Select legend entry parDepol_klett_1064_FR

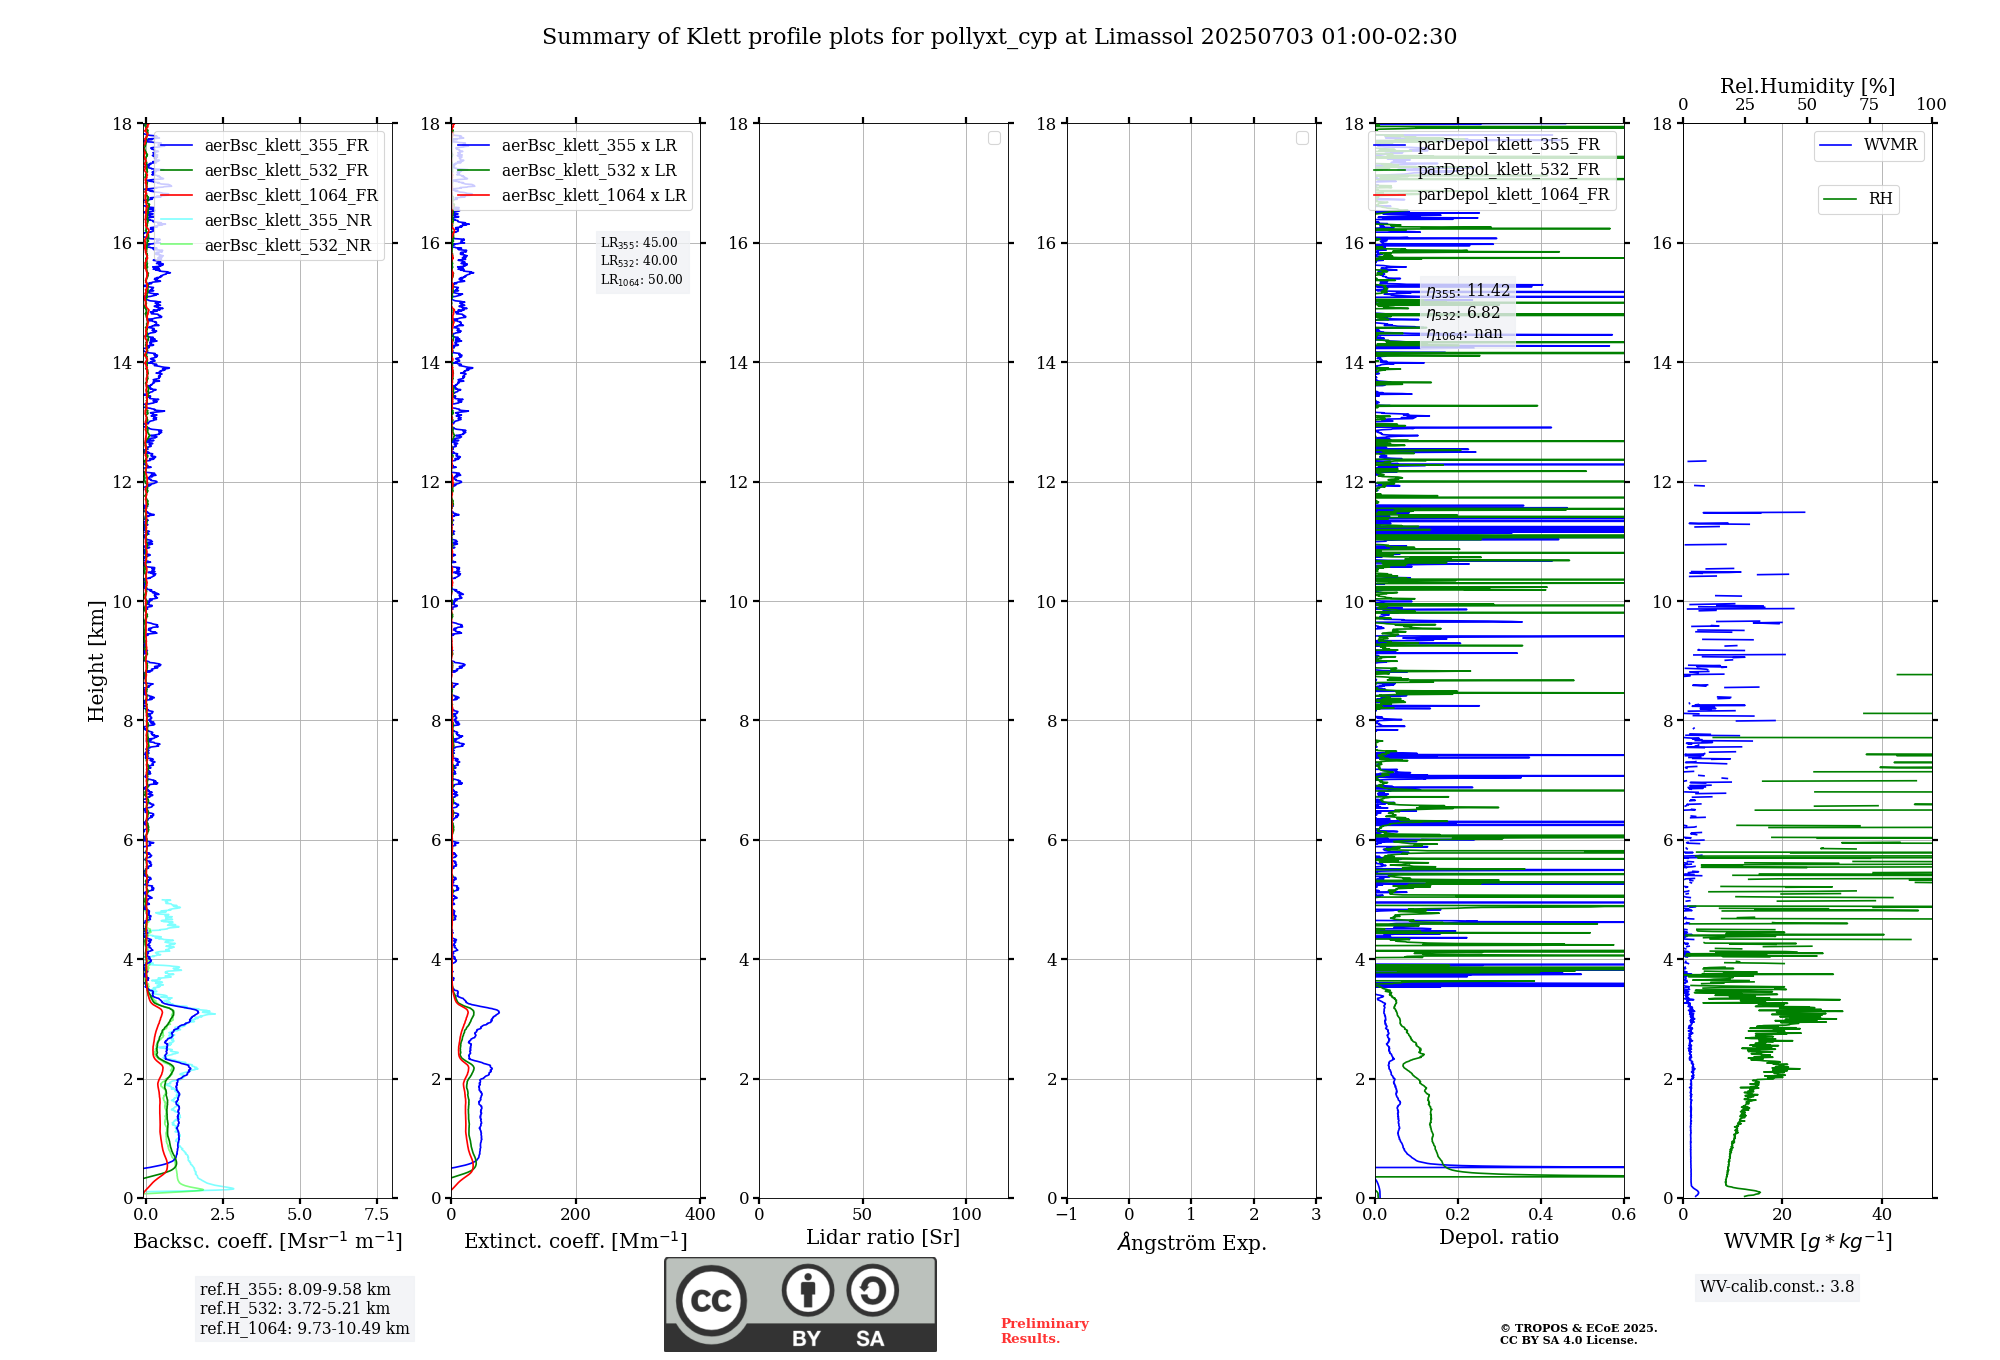[x=1492, y=195]
